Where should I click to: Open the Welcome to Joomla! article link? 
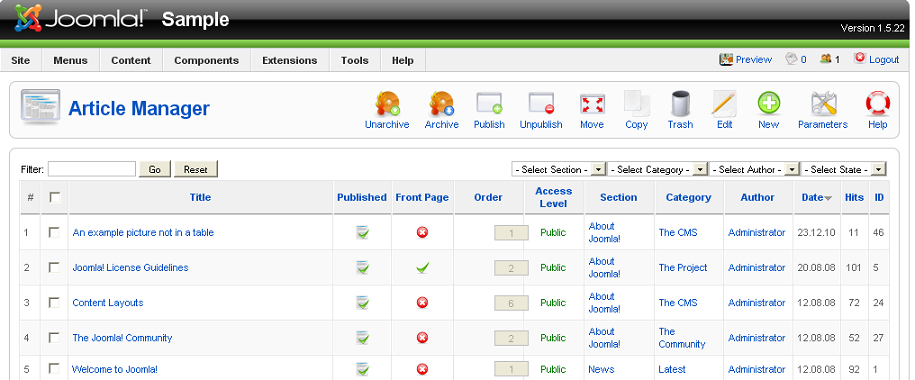point(115,369)
